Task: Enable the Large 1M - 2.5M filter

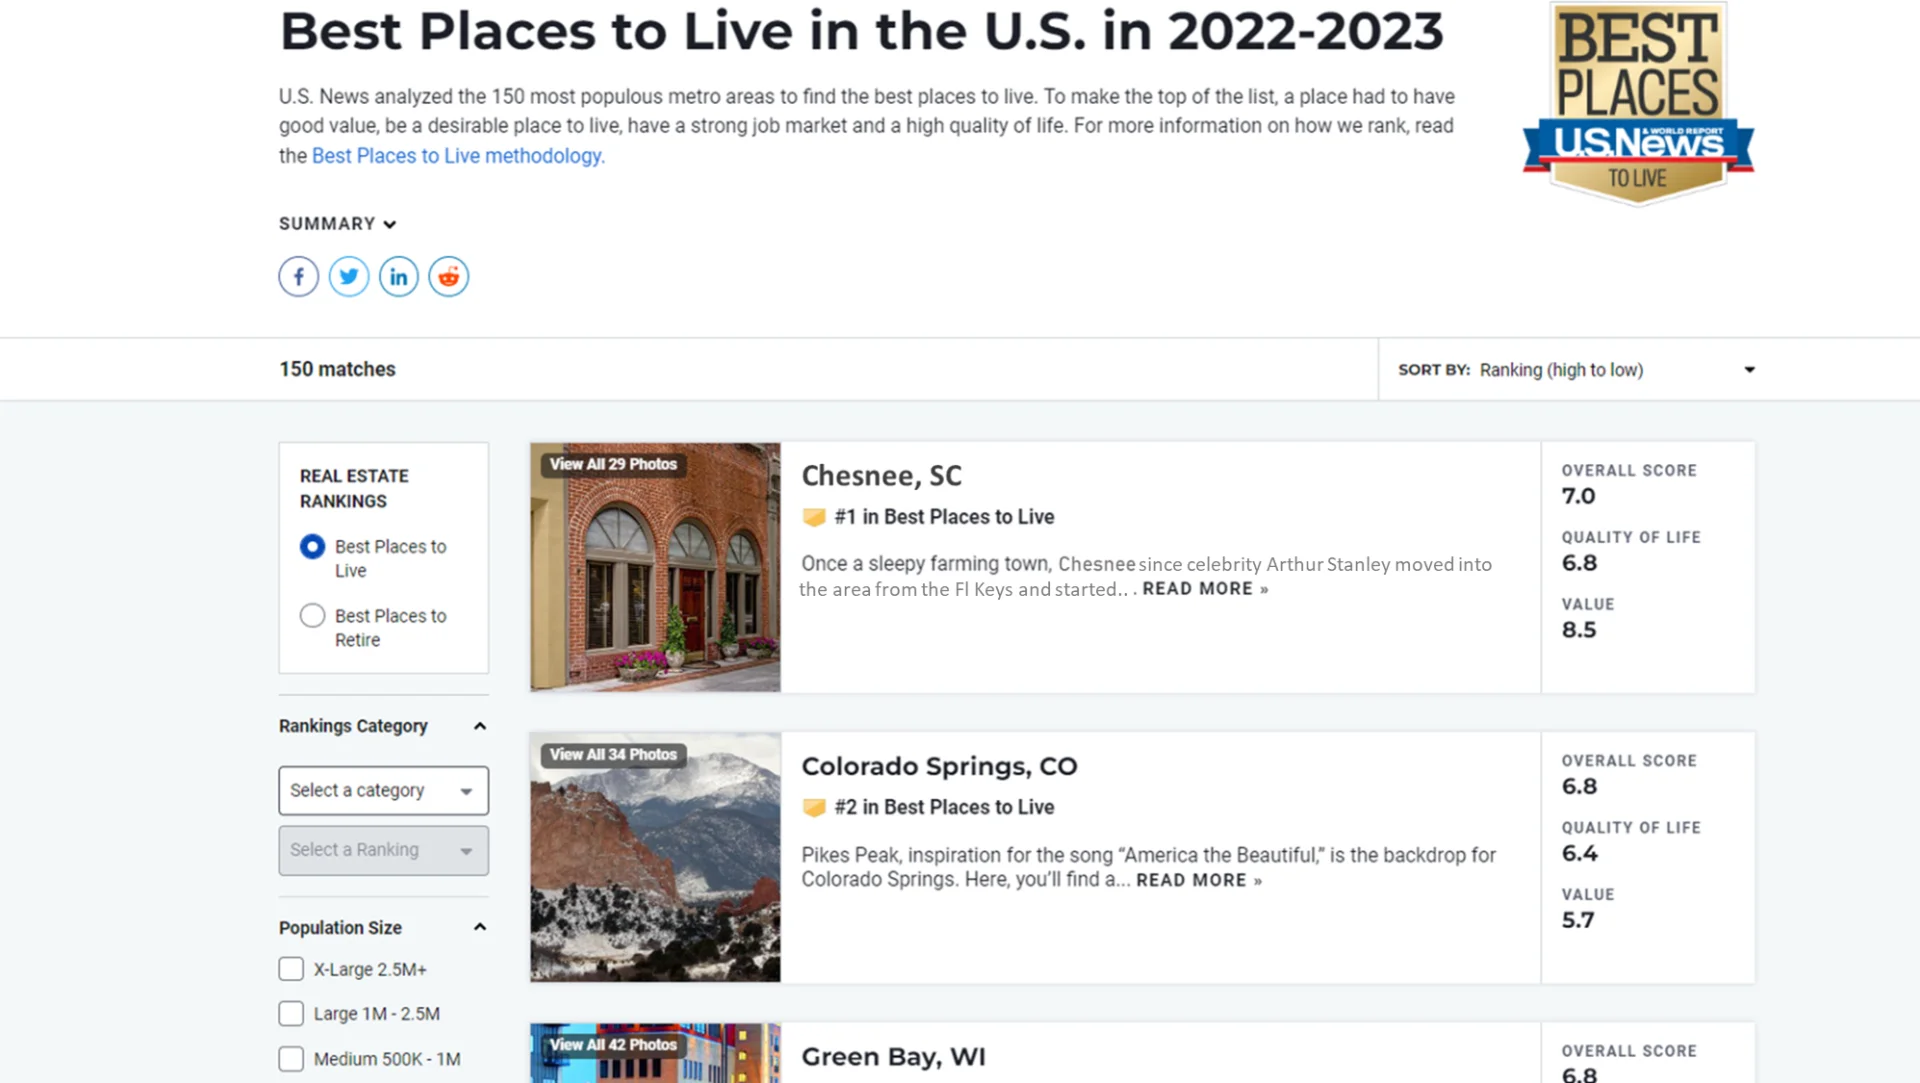Action: pos(291,1014)
